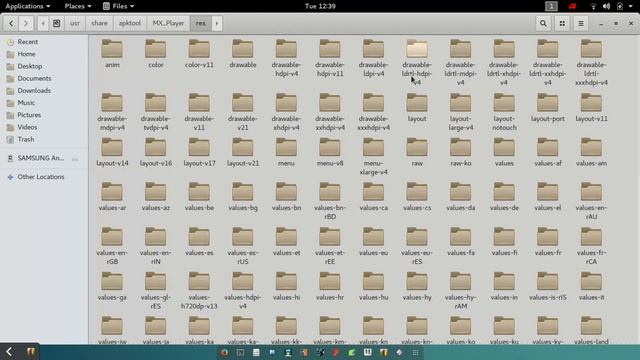Image resolution: width=640 pixels, height=360 pixels.
Task: Select the values-en-rAU folder
Action: tap(591, 201)
